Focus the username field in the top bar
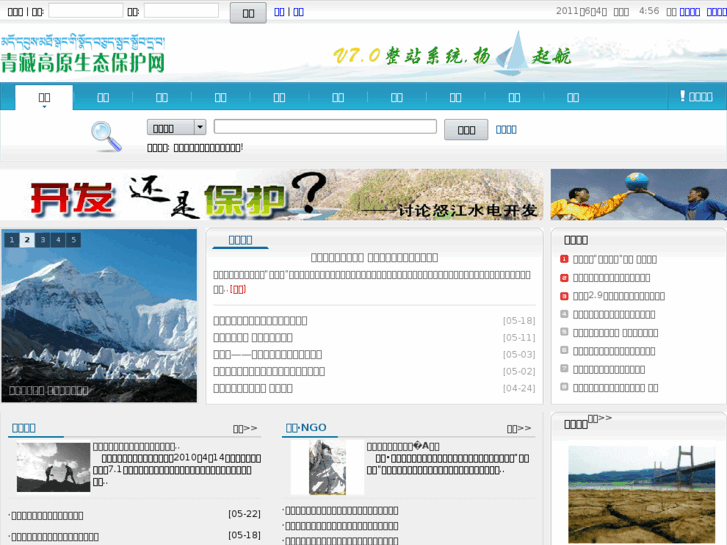This screenshot has height=545, width=727. pos(86,11)
